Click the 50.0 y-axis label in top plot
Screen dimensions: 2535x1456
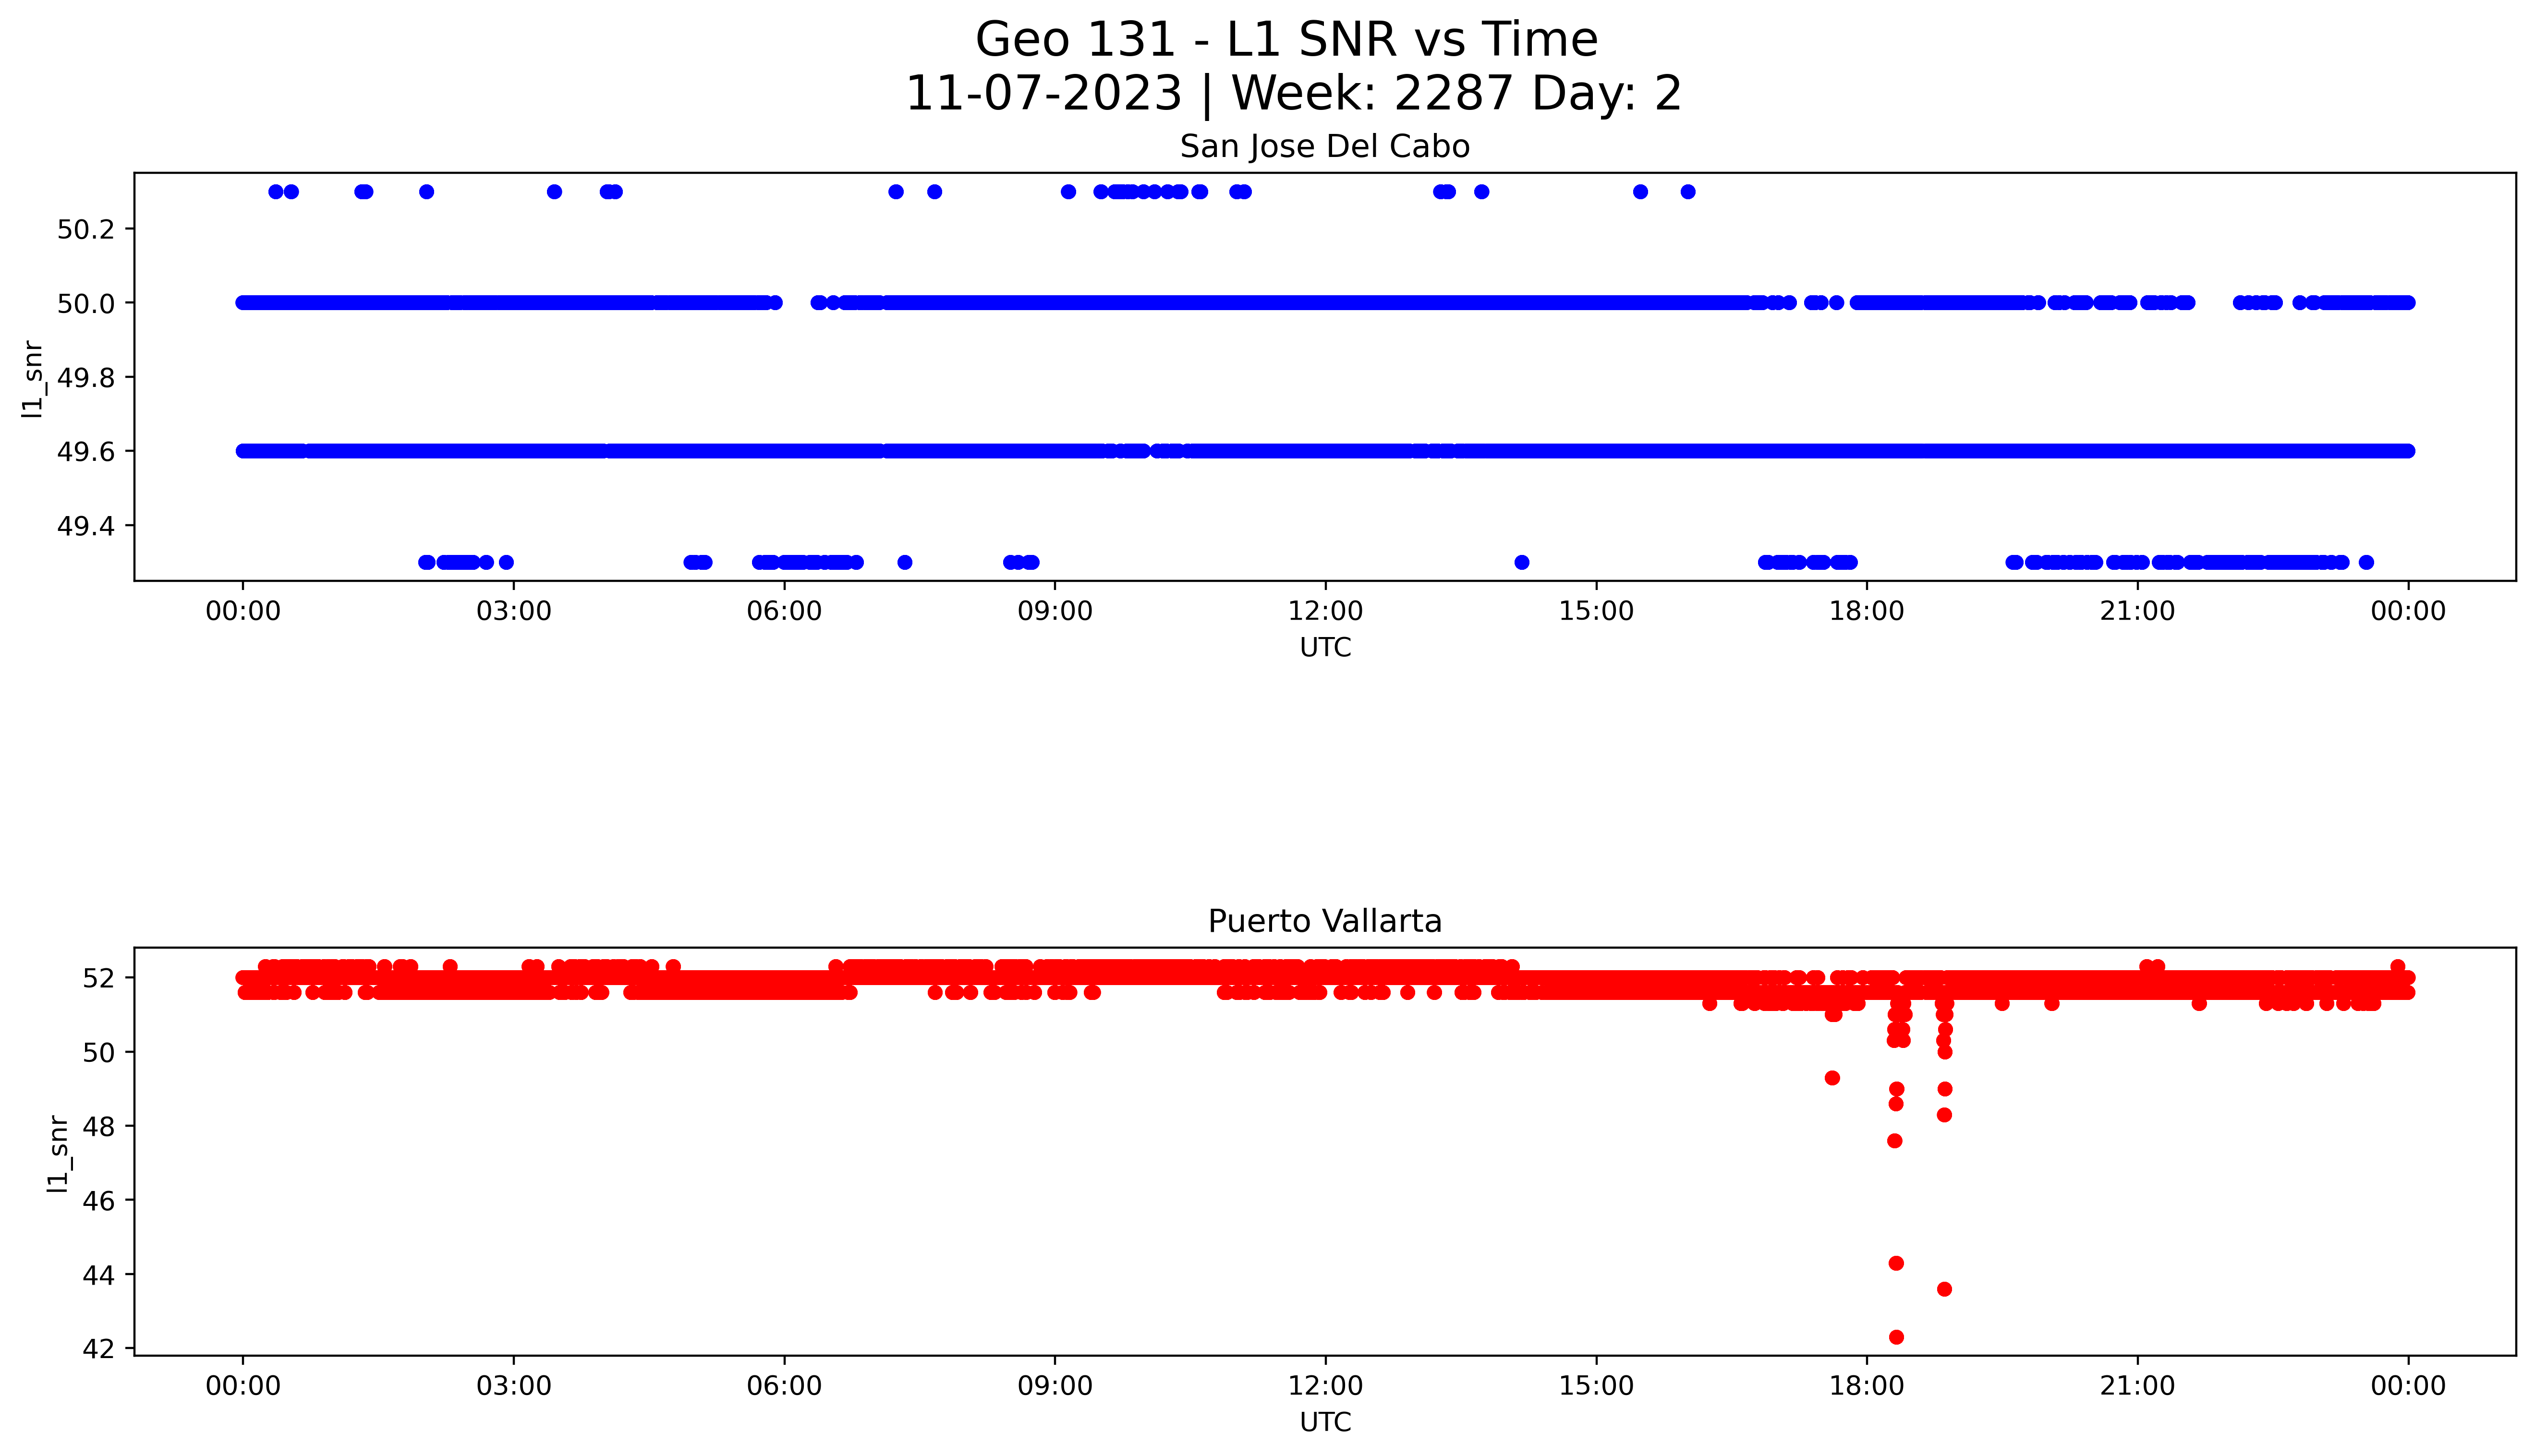click(86, 304)
